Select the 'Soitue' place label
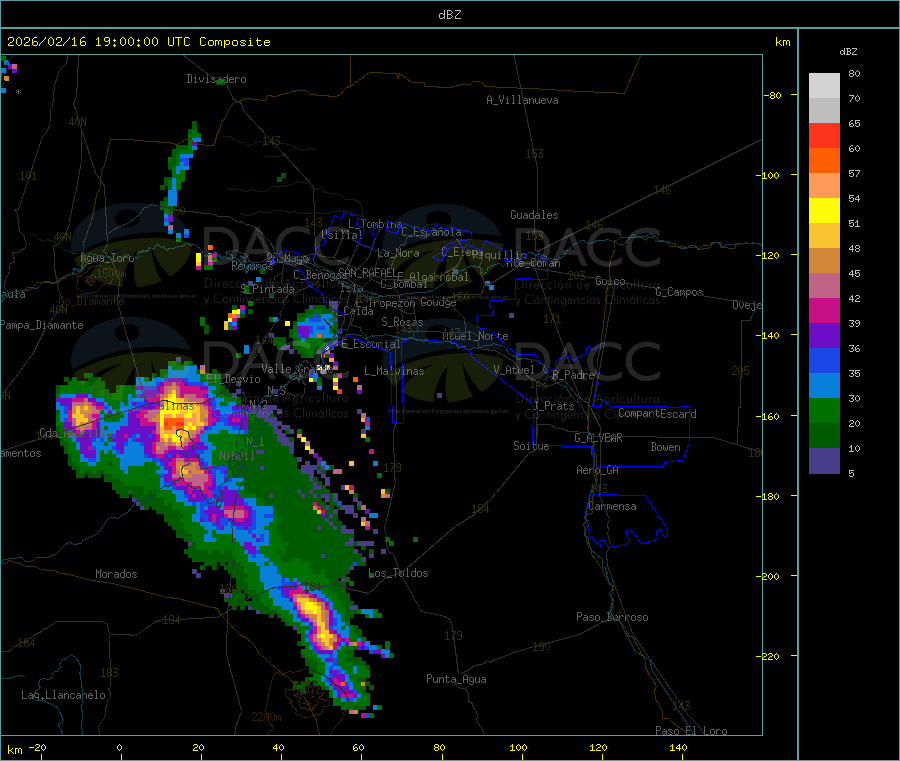The image size is (900, 761). click(x=531, y=446)
